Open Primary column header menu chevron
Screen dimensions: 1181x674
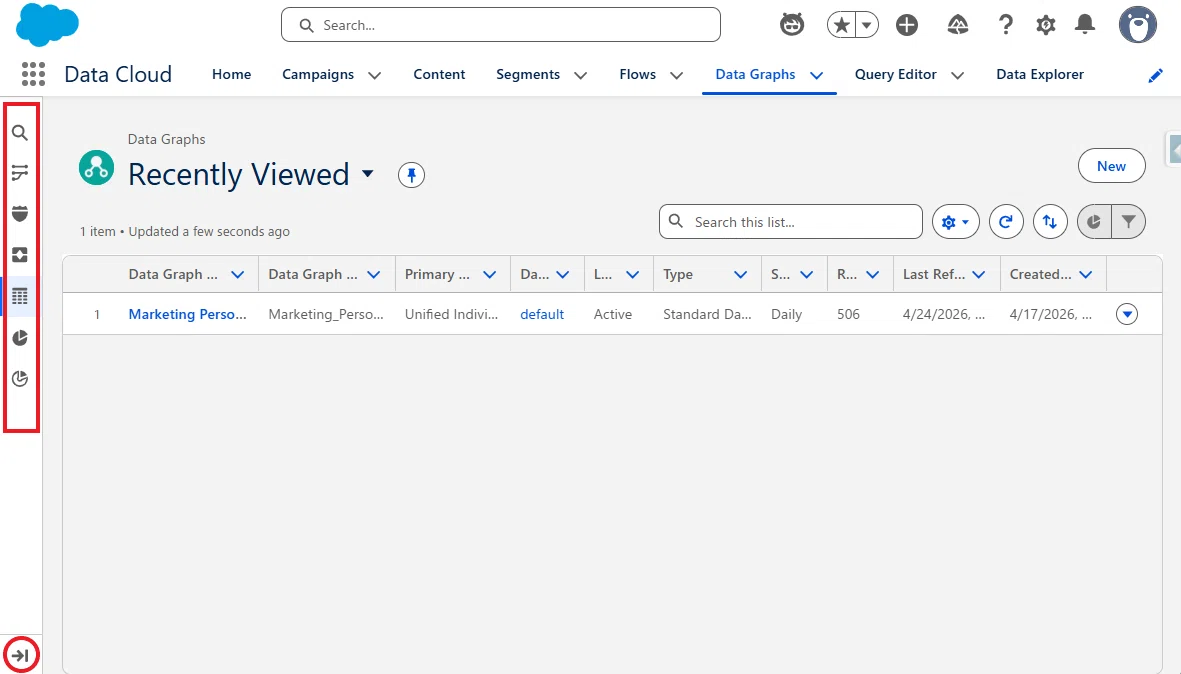[x=490, y=275]
